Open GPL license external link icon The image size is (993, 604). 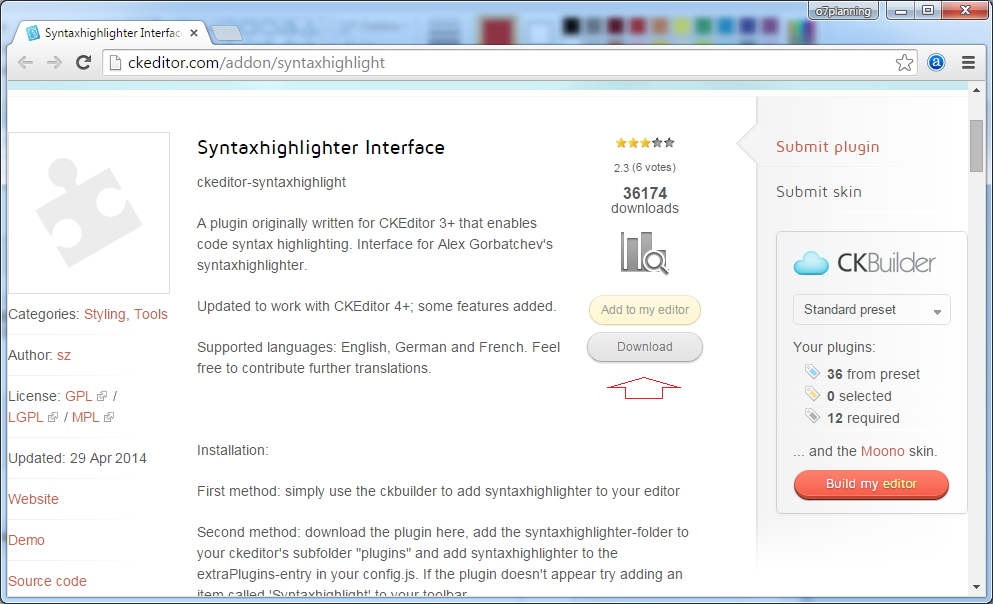coord(102,396)
